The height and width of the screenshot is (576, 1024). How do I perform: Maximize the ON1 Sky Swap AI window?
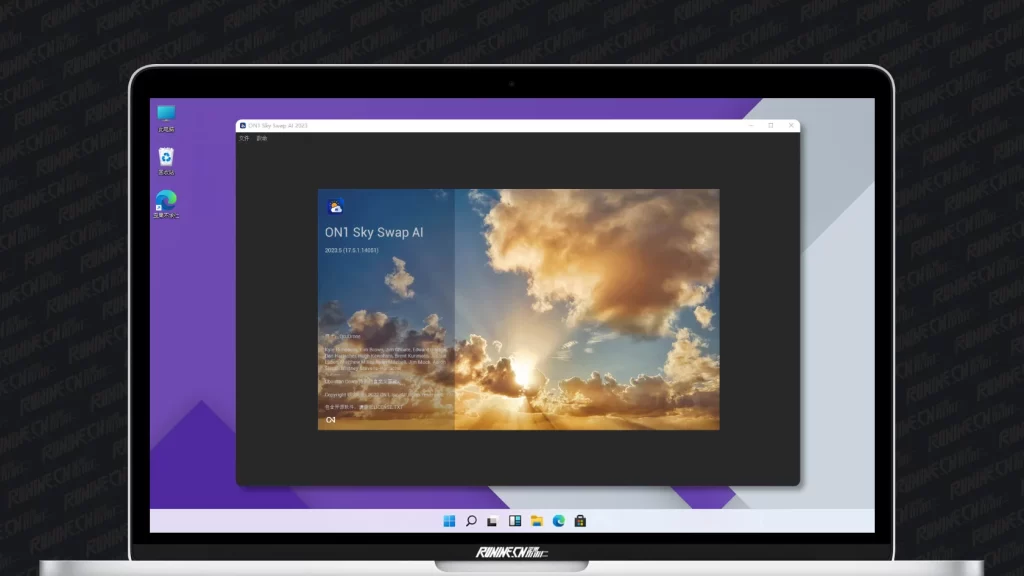coord(771,126)
